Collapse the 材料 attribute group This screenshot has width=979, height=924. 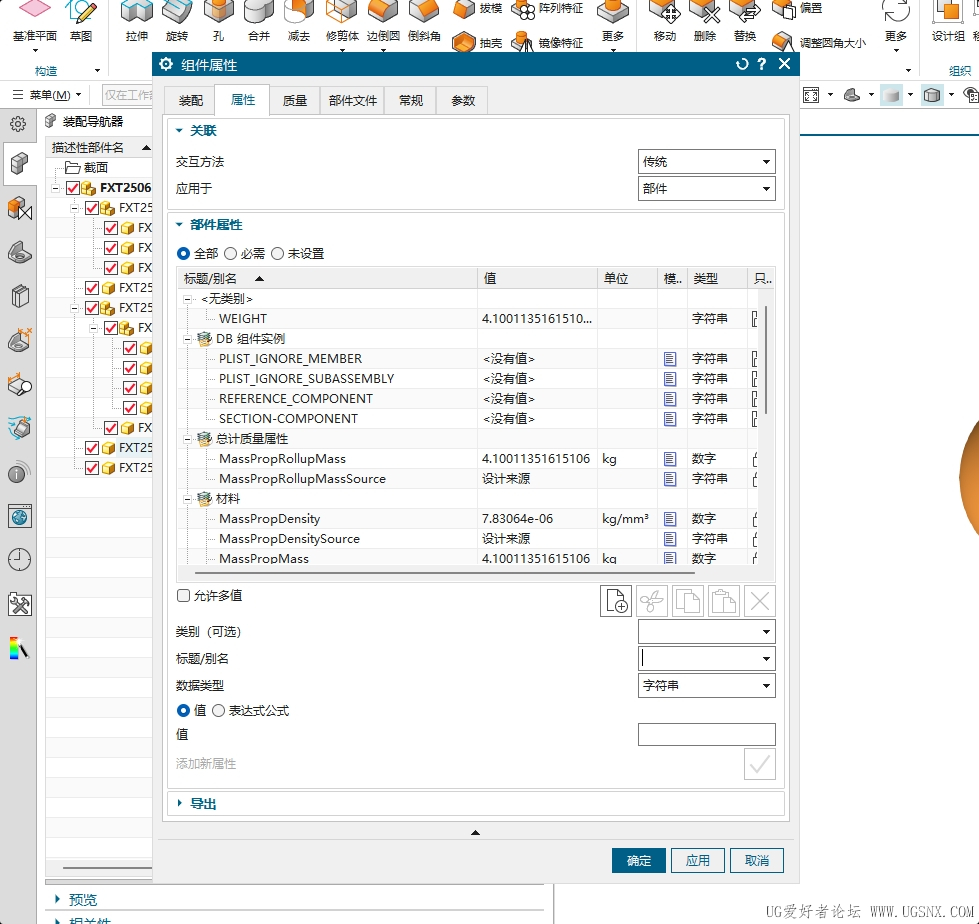pos(187,499)
